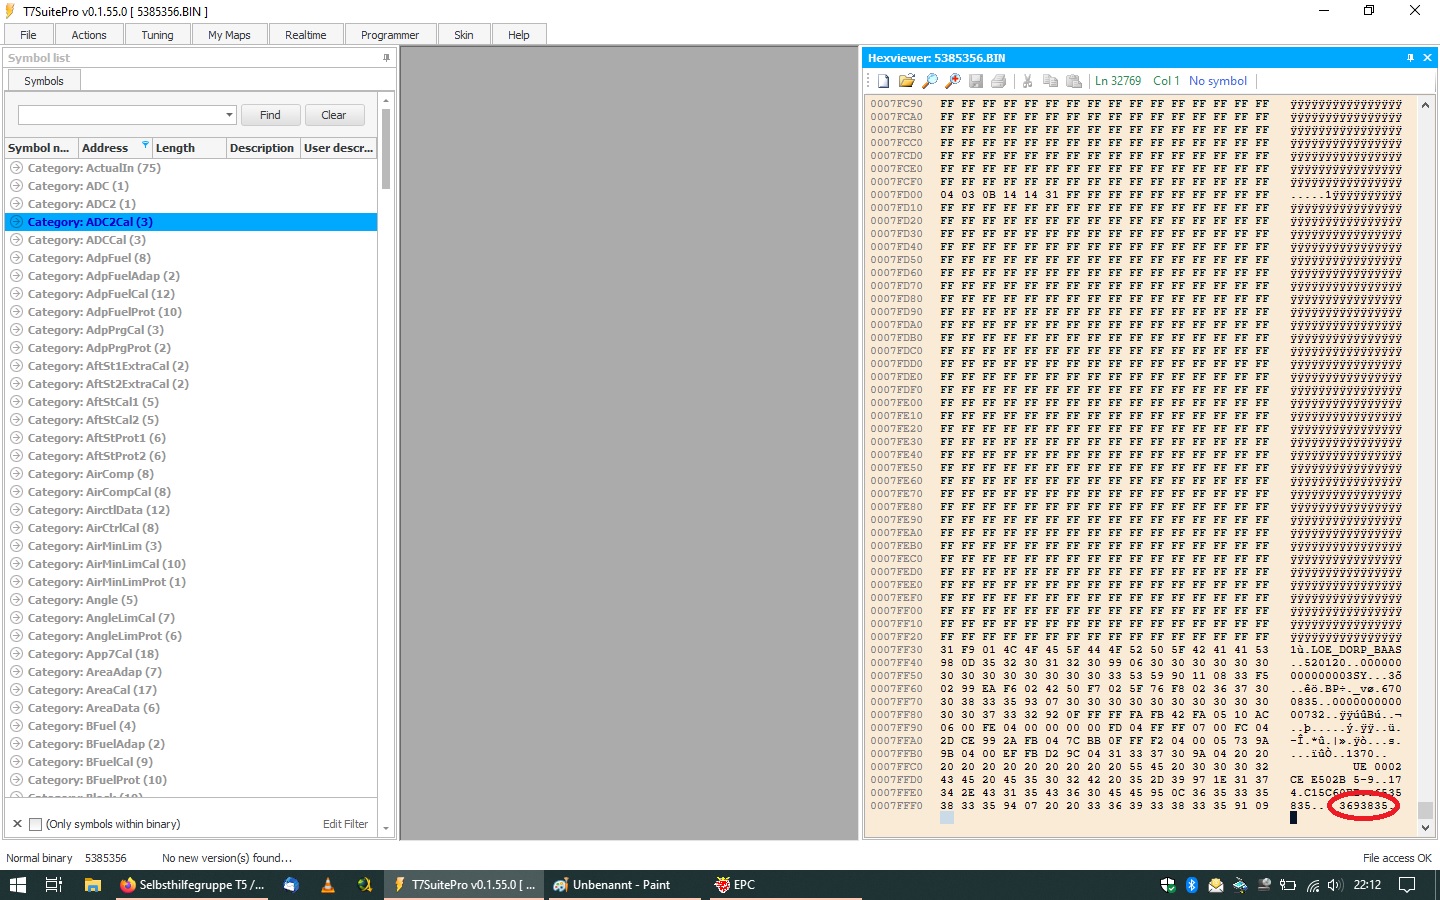Click the Edit Filter link
The image size is (1440, 900).
(345, 824)
